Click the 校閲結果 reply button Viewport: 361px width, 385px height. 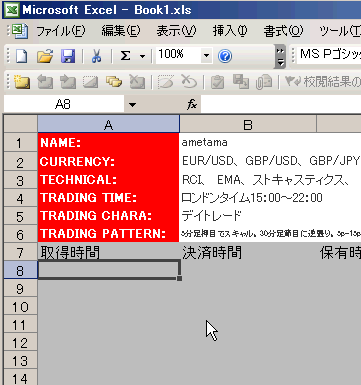[322, 82]
